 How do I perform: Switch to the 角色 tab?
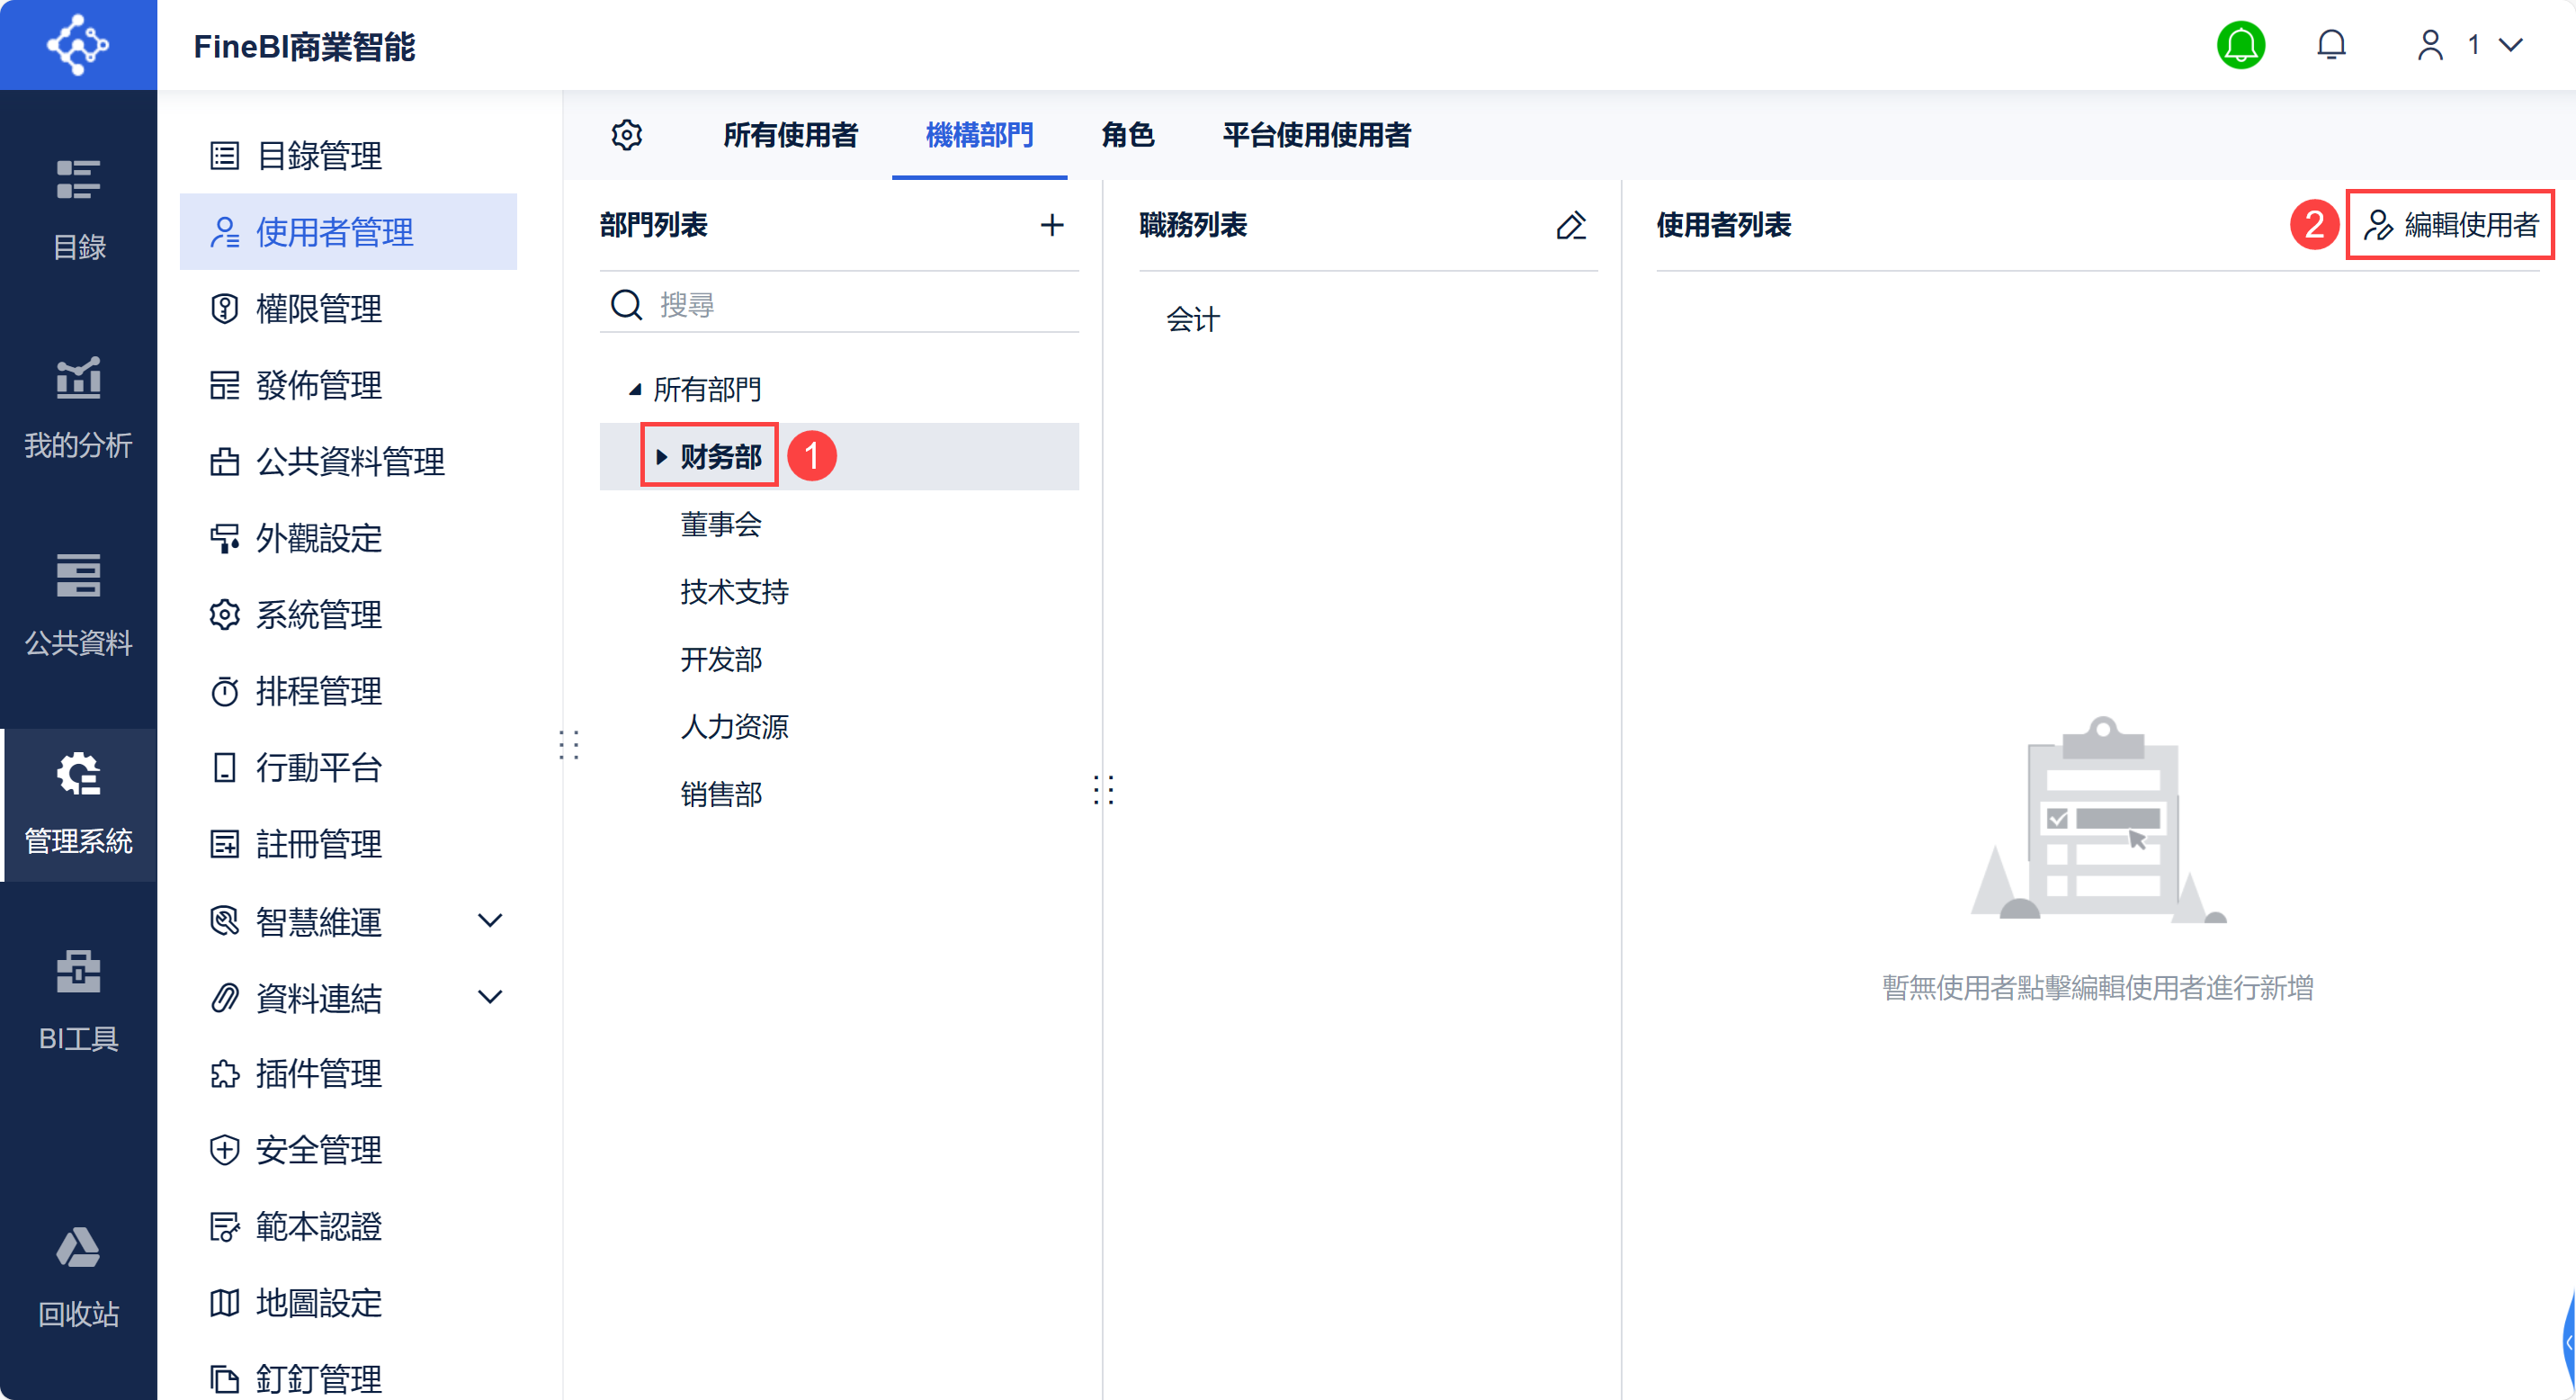(1127, 135)
